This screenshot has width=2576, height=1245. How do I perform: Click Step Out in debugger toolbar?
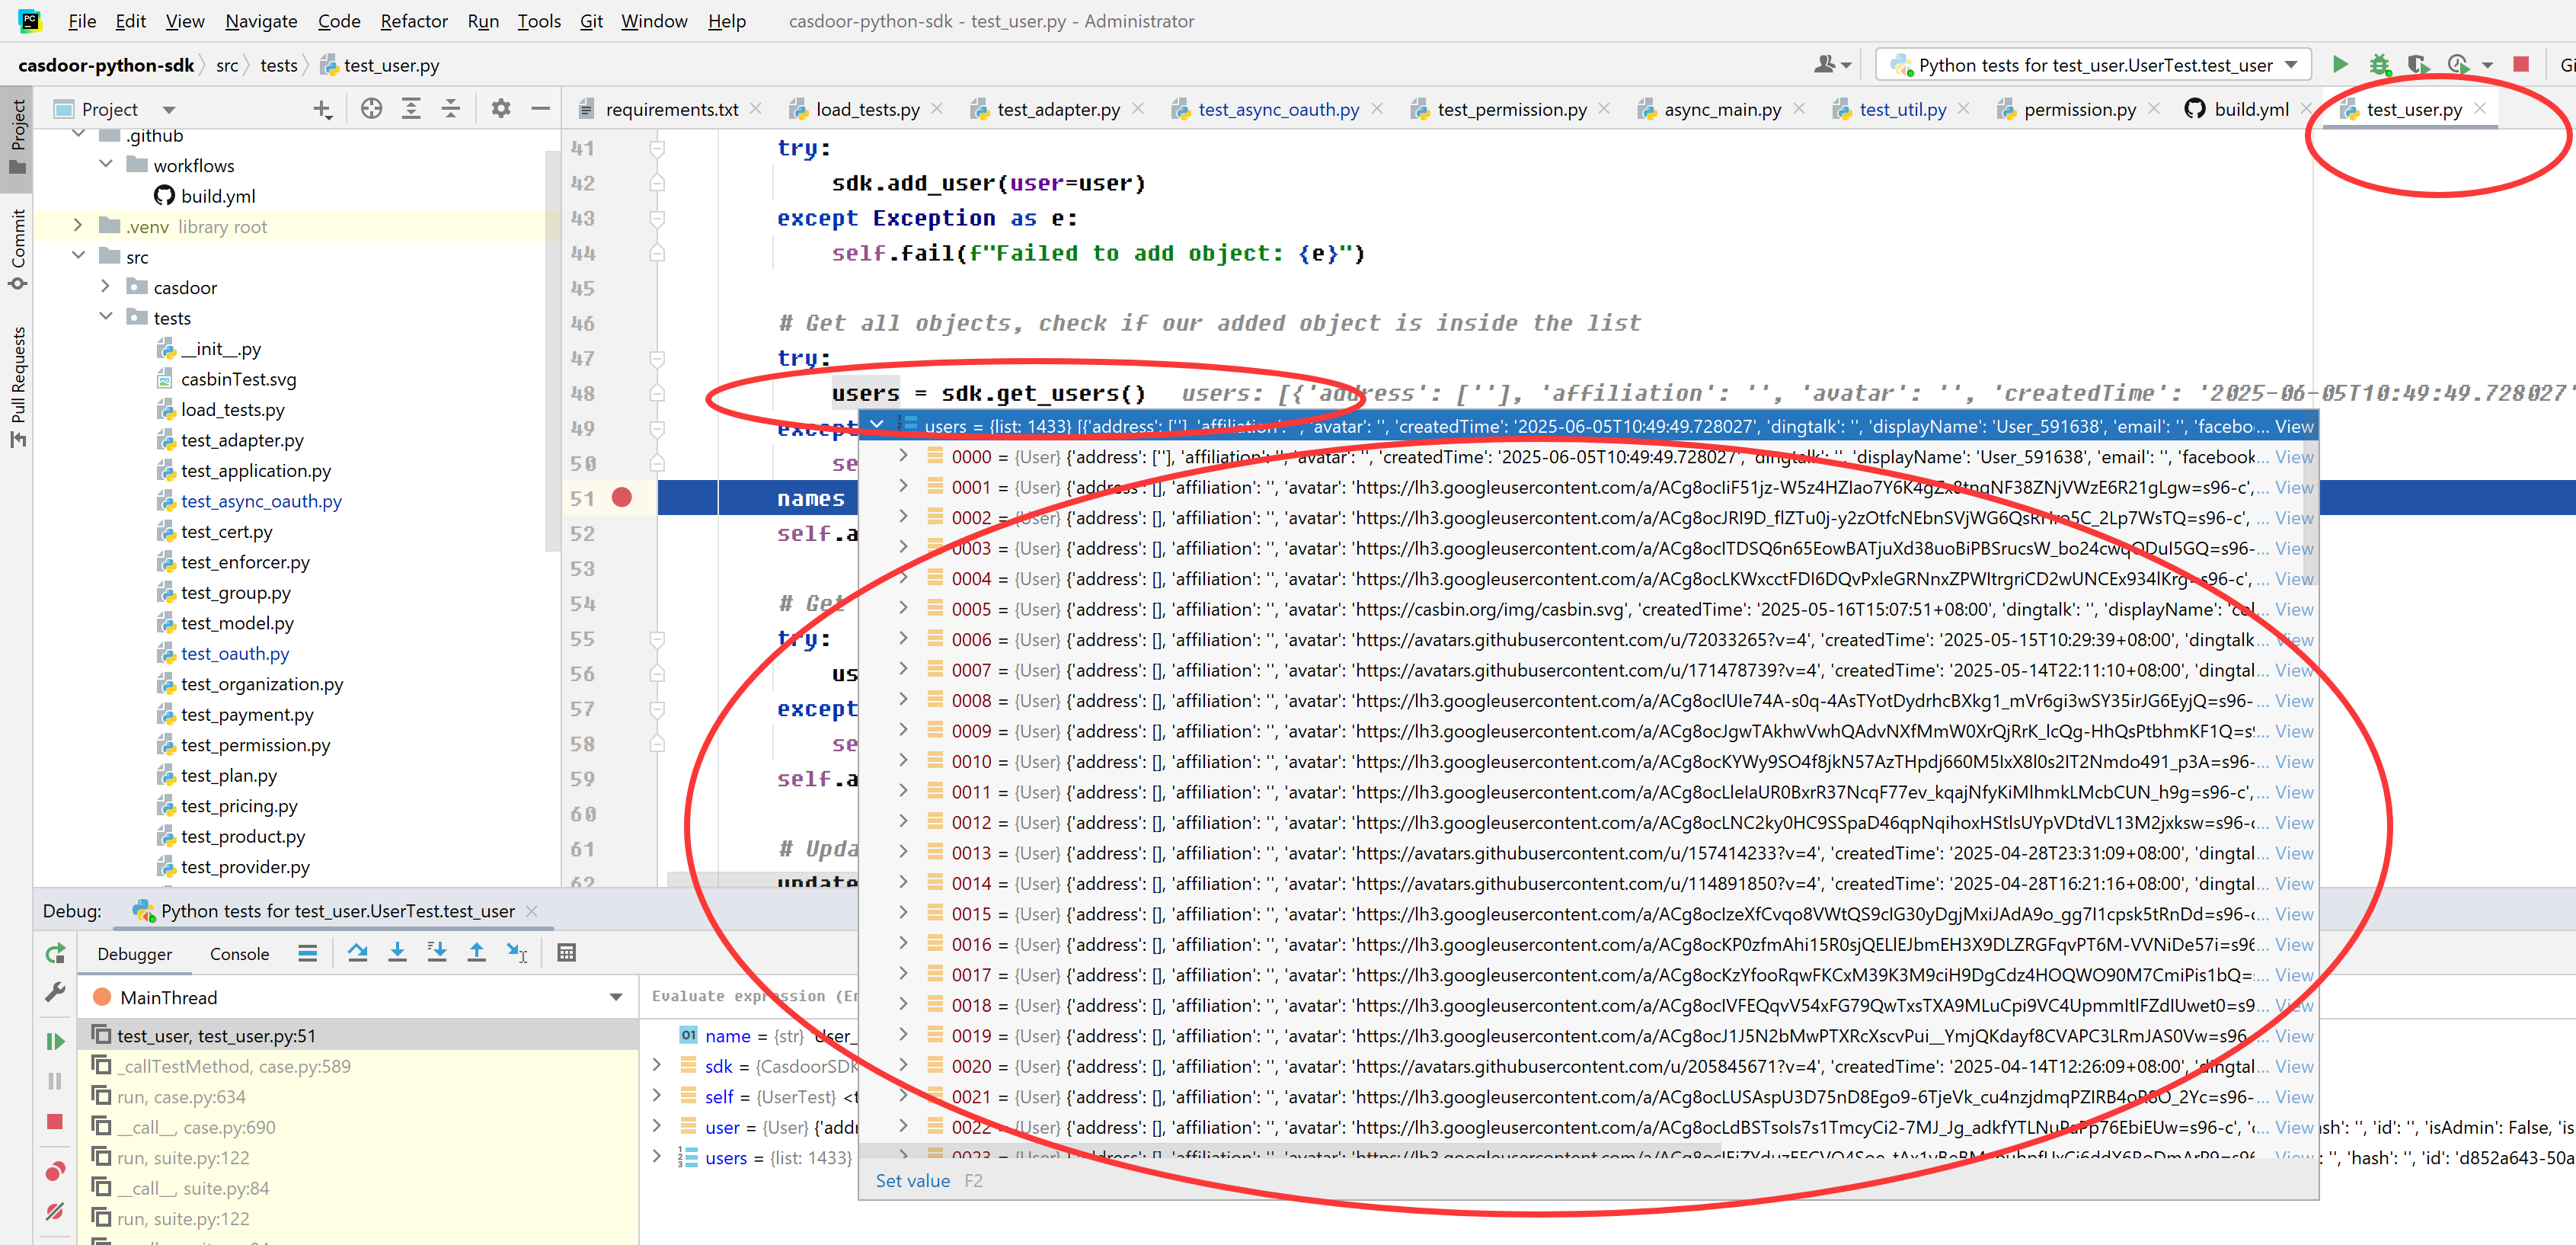click(477, 953)
